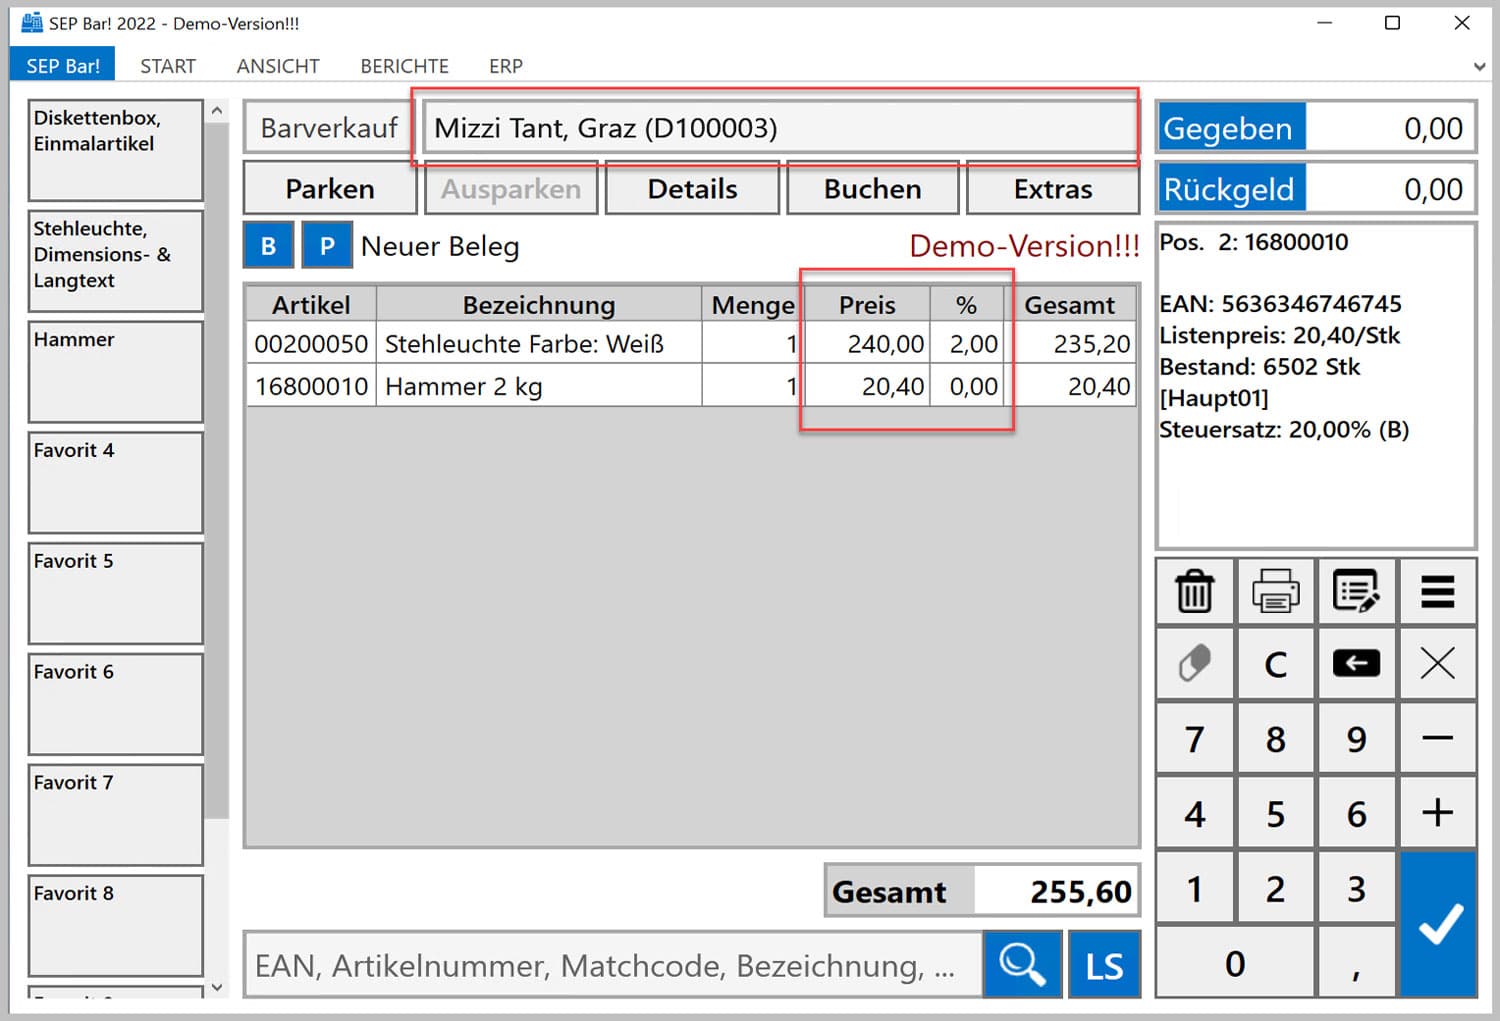The height and width of the screenshot is (1021, 1500).
Task: Click the Ausparken button
Action: point(511,188)
